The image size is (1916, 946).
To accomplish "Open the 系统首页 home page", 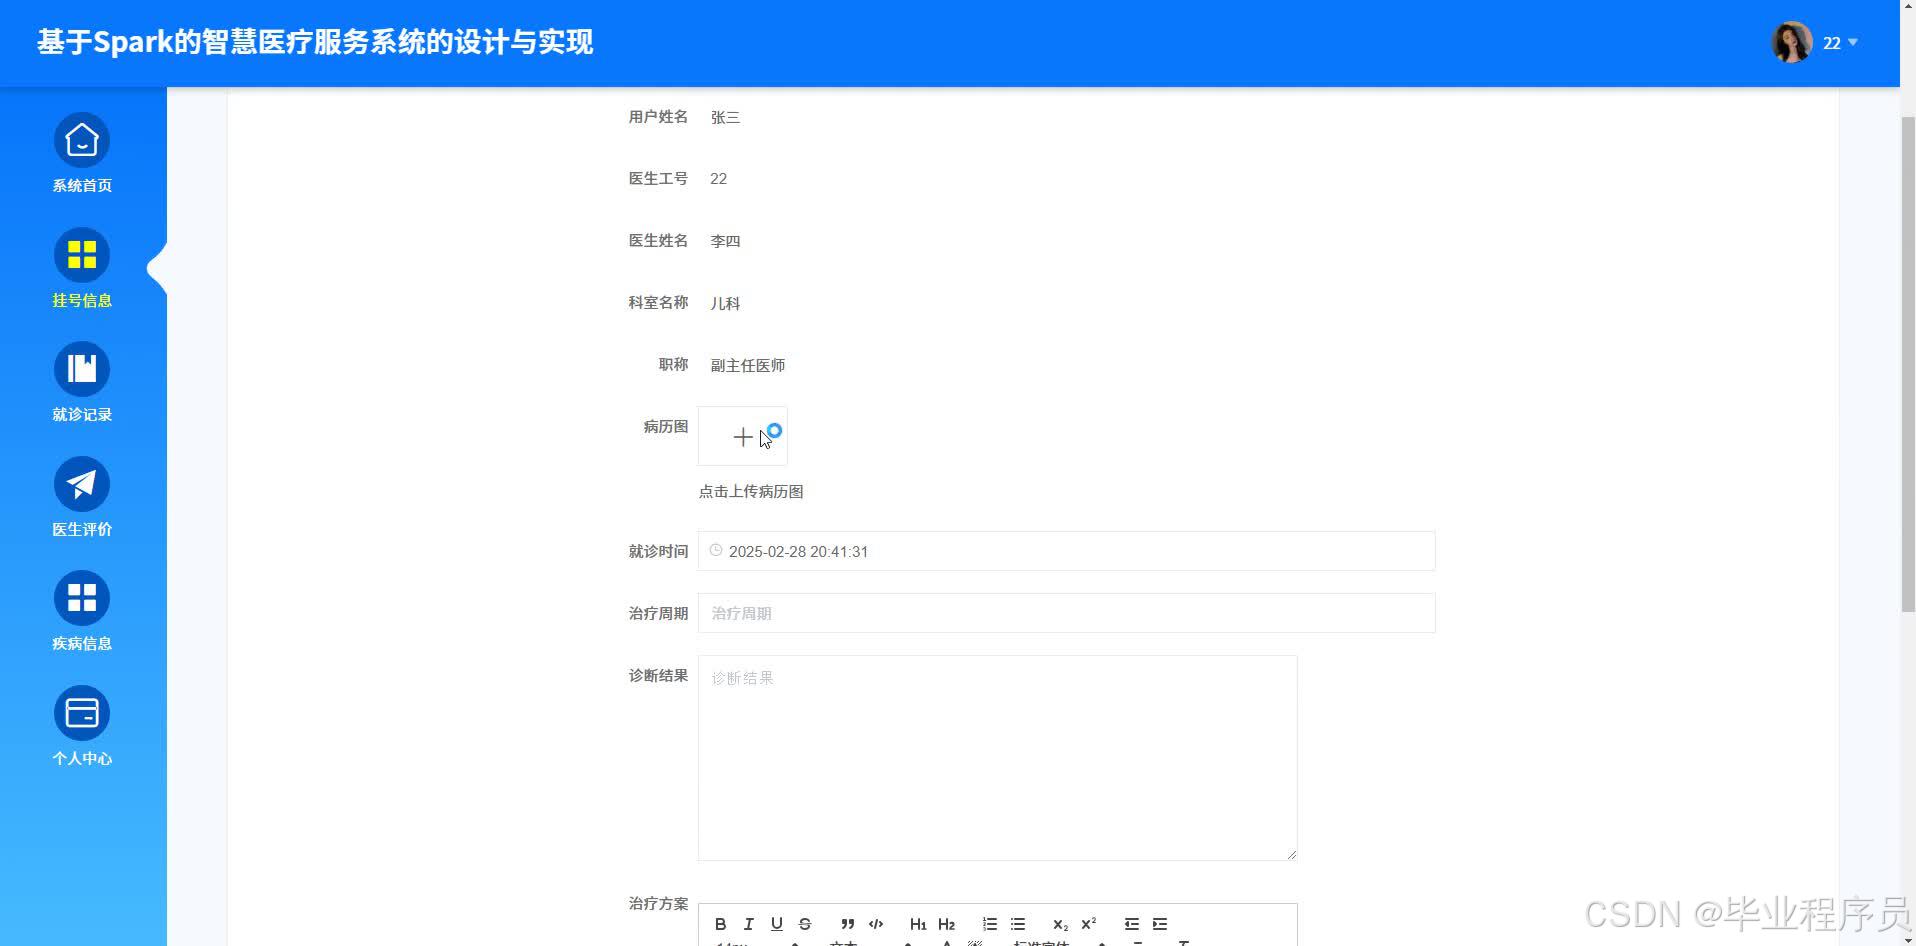I will pyautogui.click(x=81, y=152).
